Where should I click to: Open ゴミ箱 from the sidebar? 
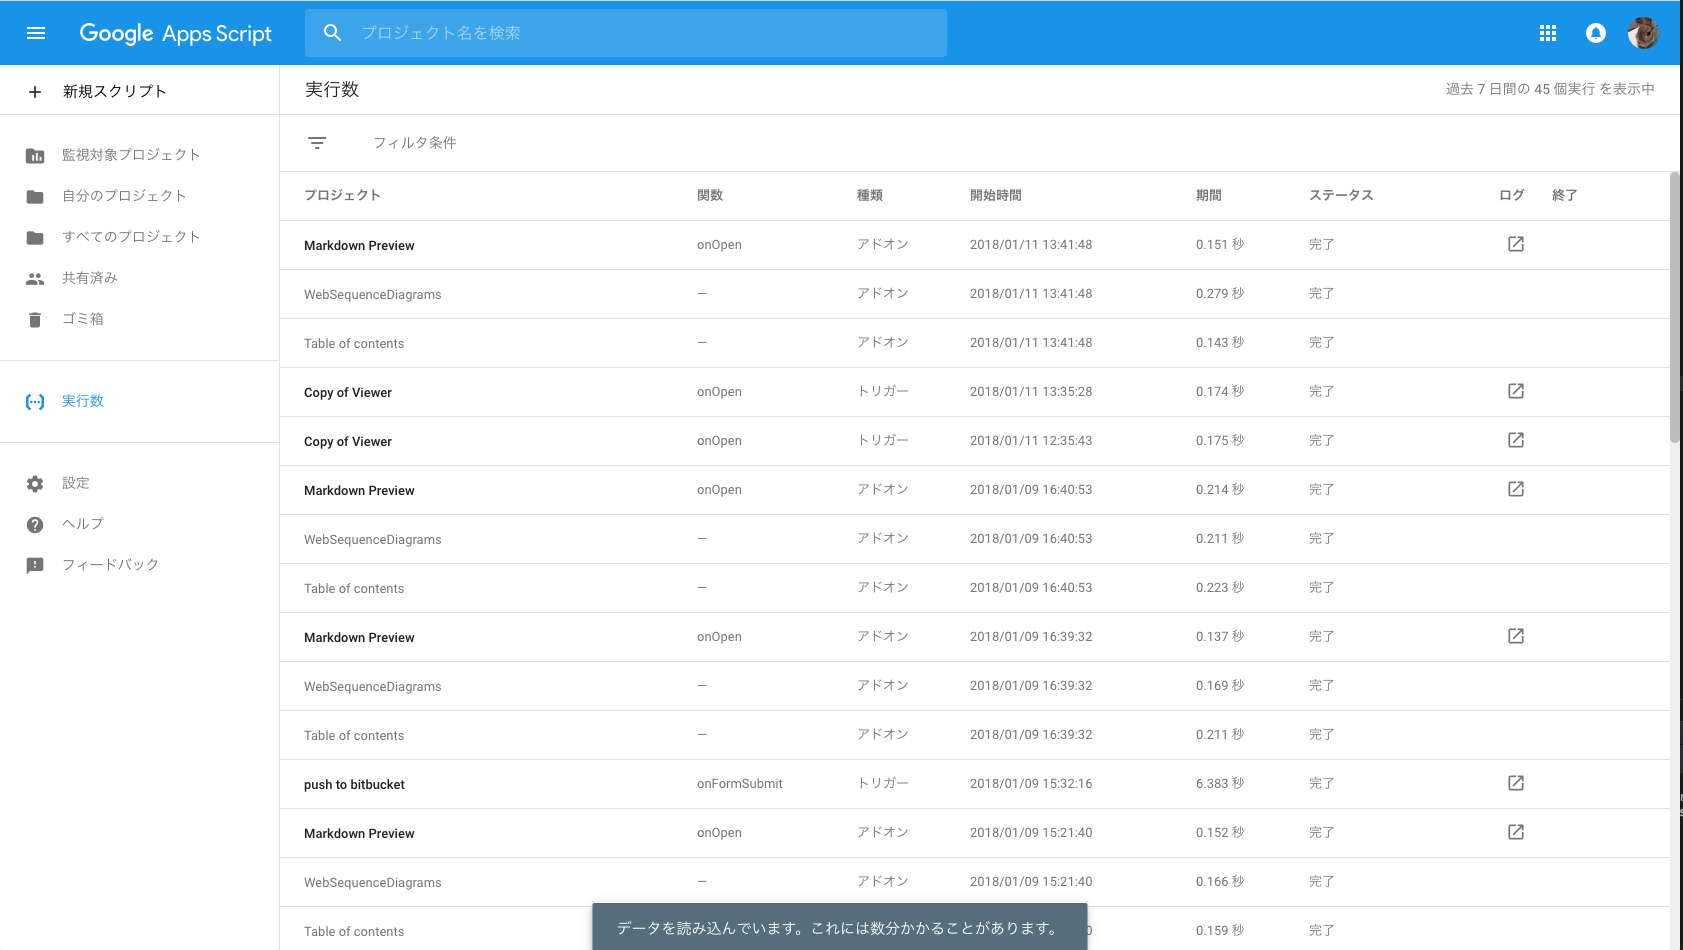click(x=83, y=318)
